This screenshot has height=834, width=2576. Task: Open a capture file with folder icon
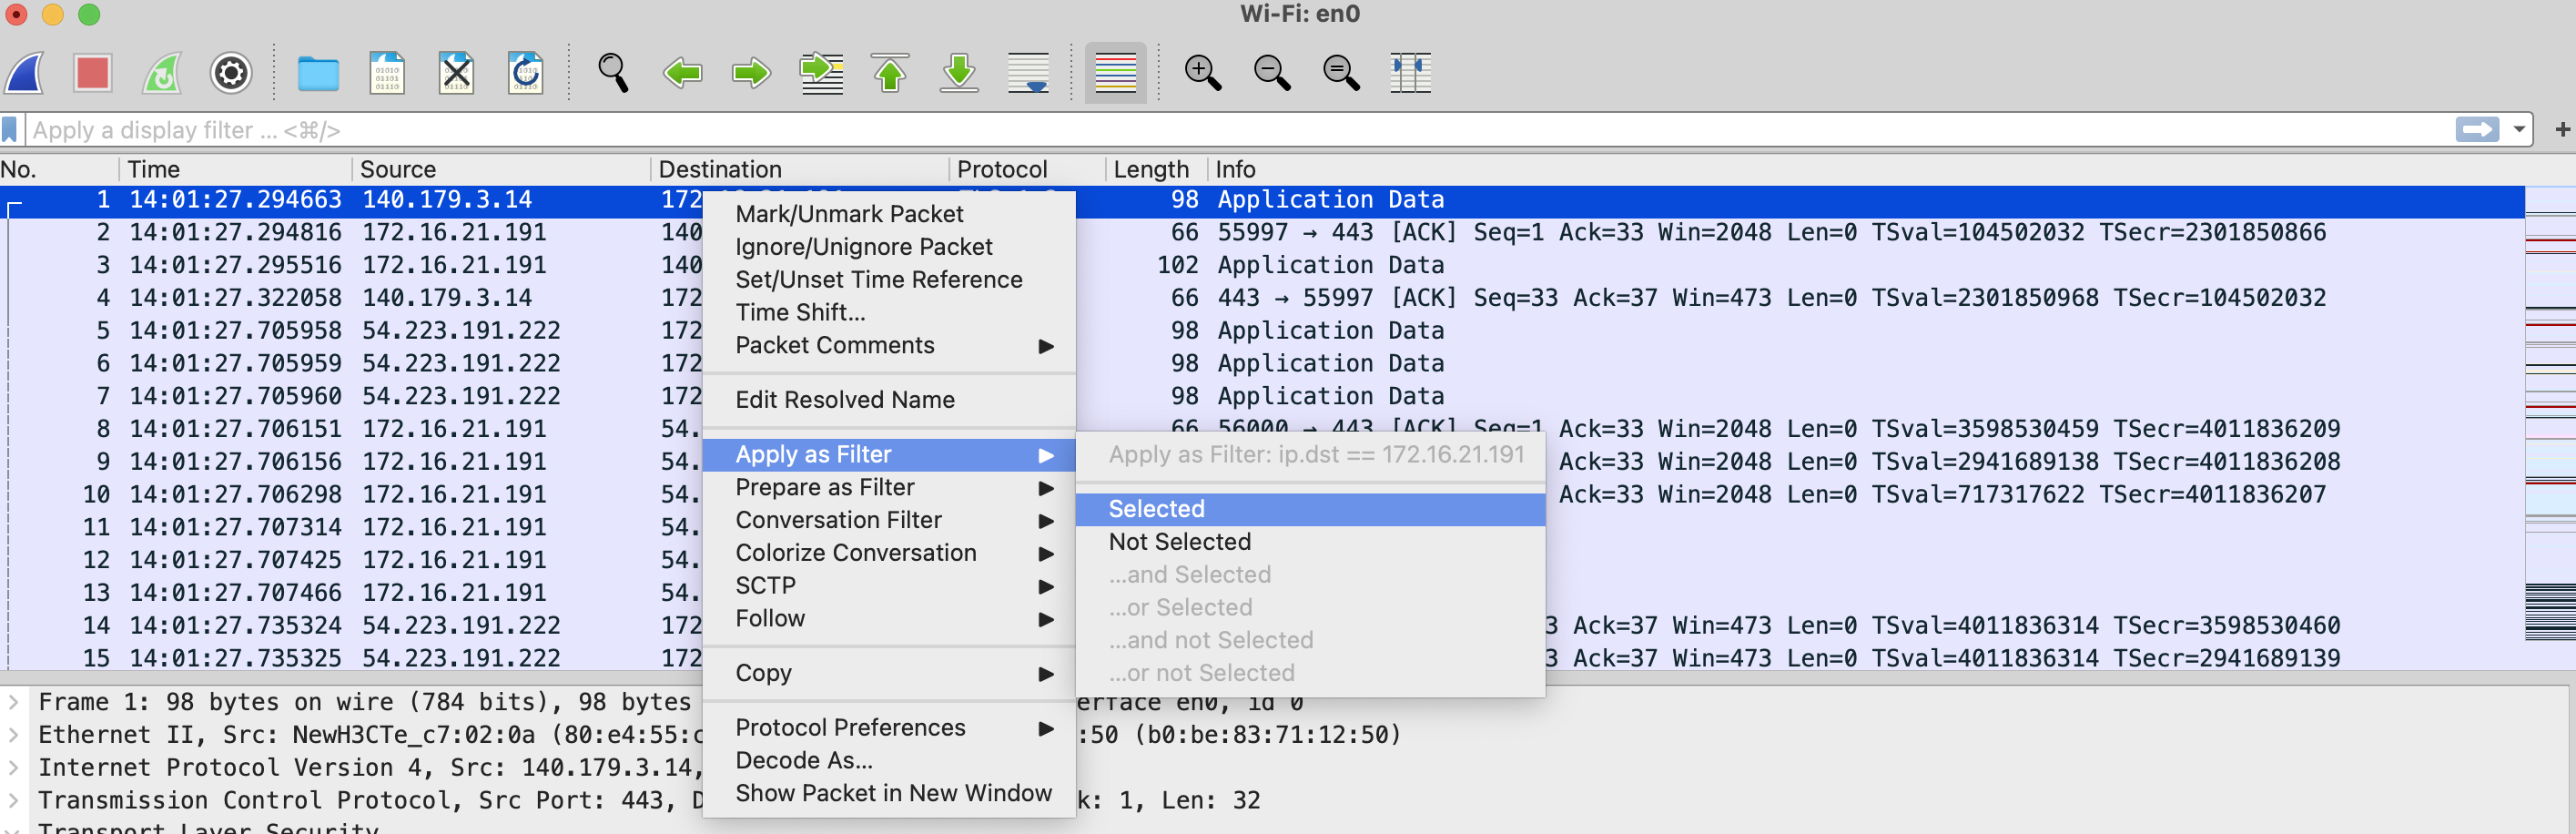318,72
